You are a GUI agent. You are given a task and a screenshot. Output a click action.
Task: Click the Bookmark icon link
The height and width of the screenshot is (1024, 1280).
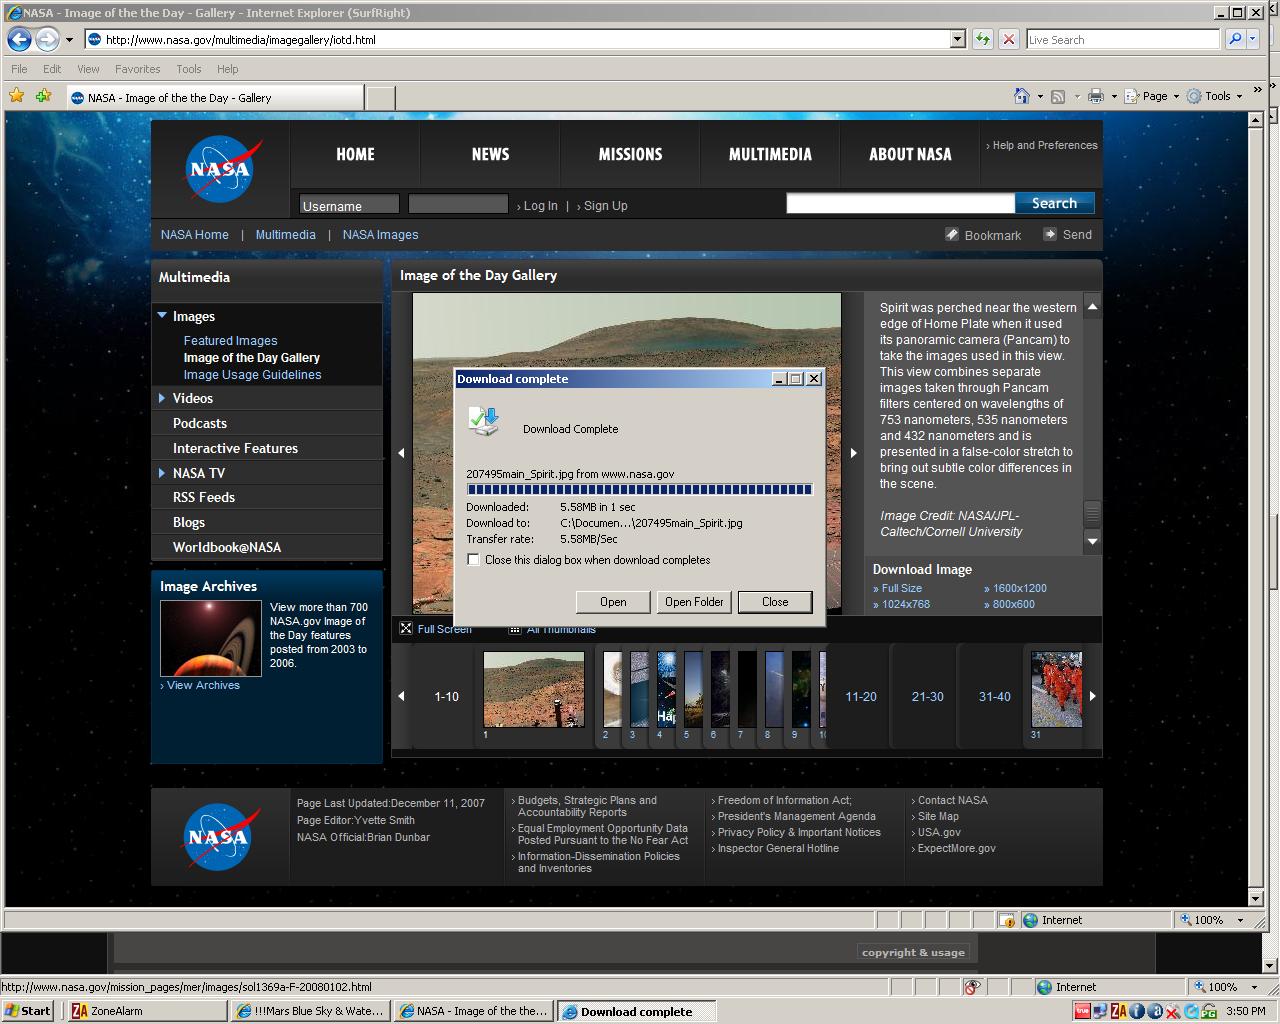click(x=952, y=234)
